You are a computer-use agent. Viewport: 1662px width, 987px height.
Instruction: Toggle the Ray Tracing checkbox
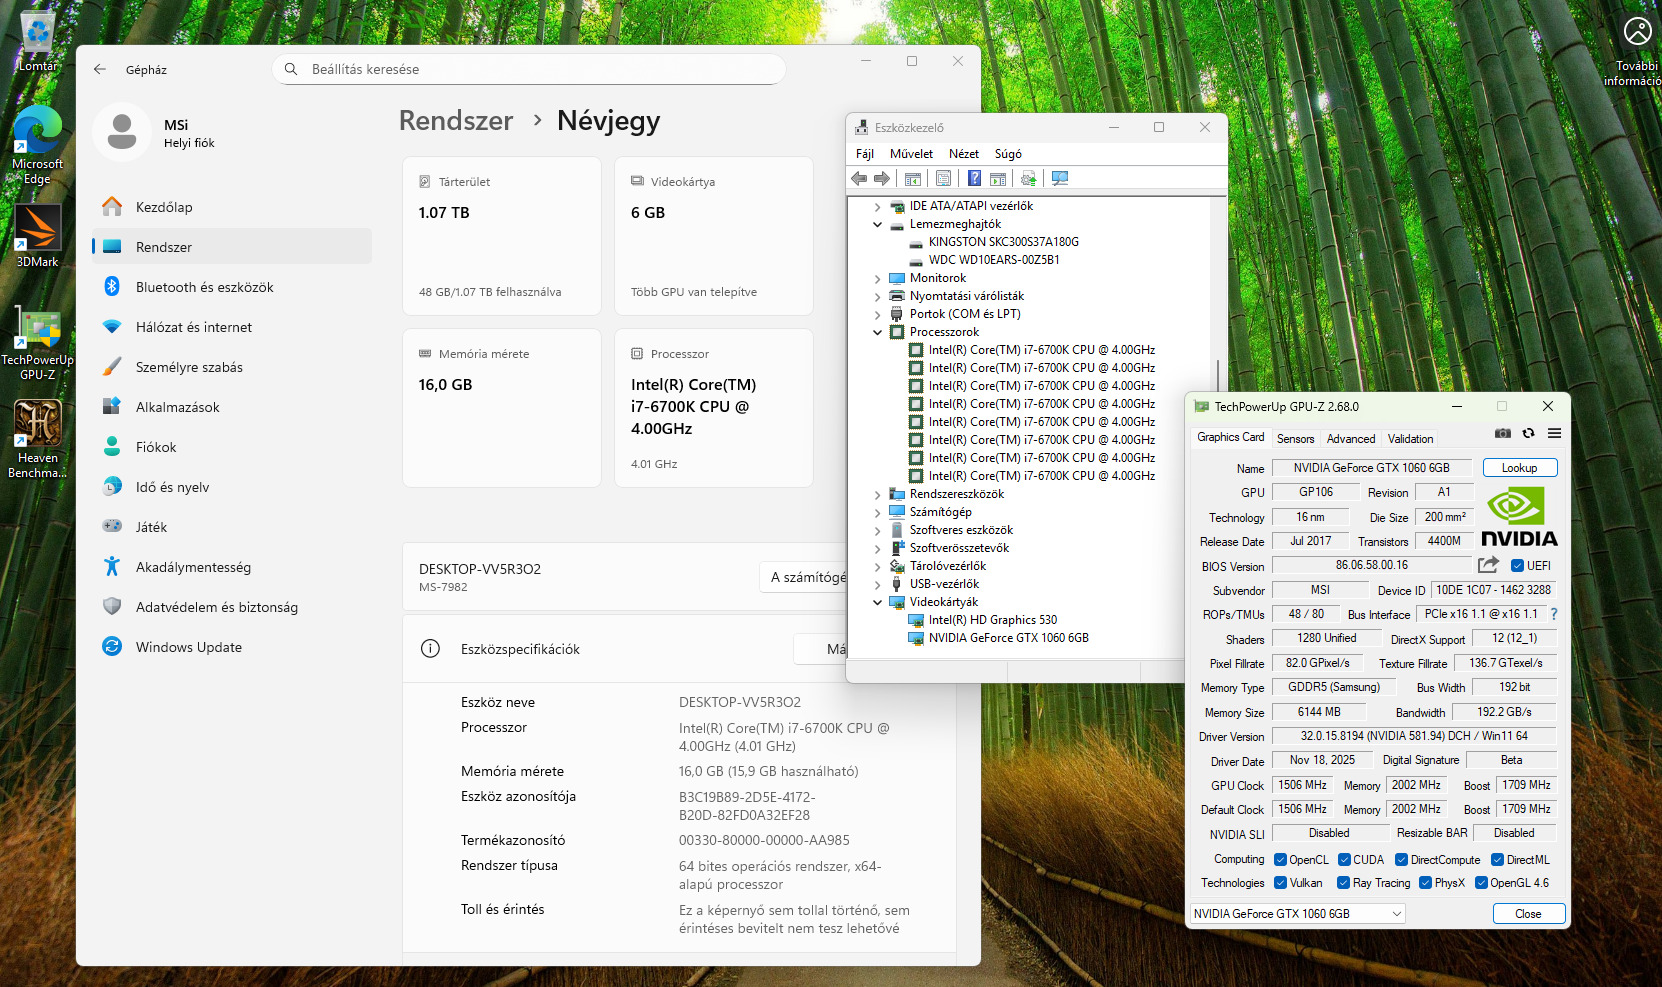coord(1344,883)
